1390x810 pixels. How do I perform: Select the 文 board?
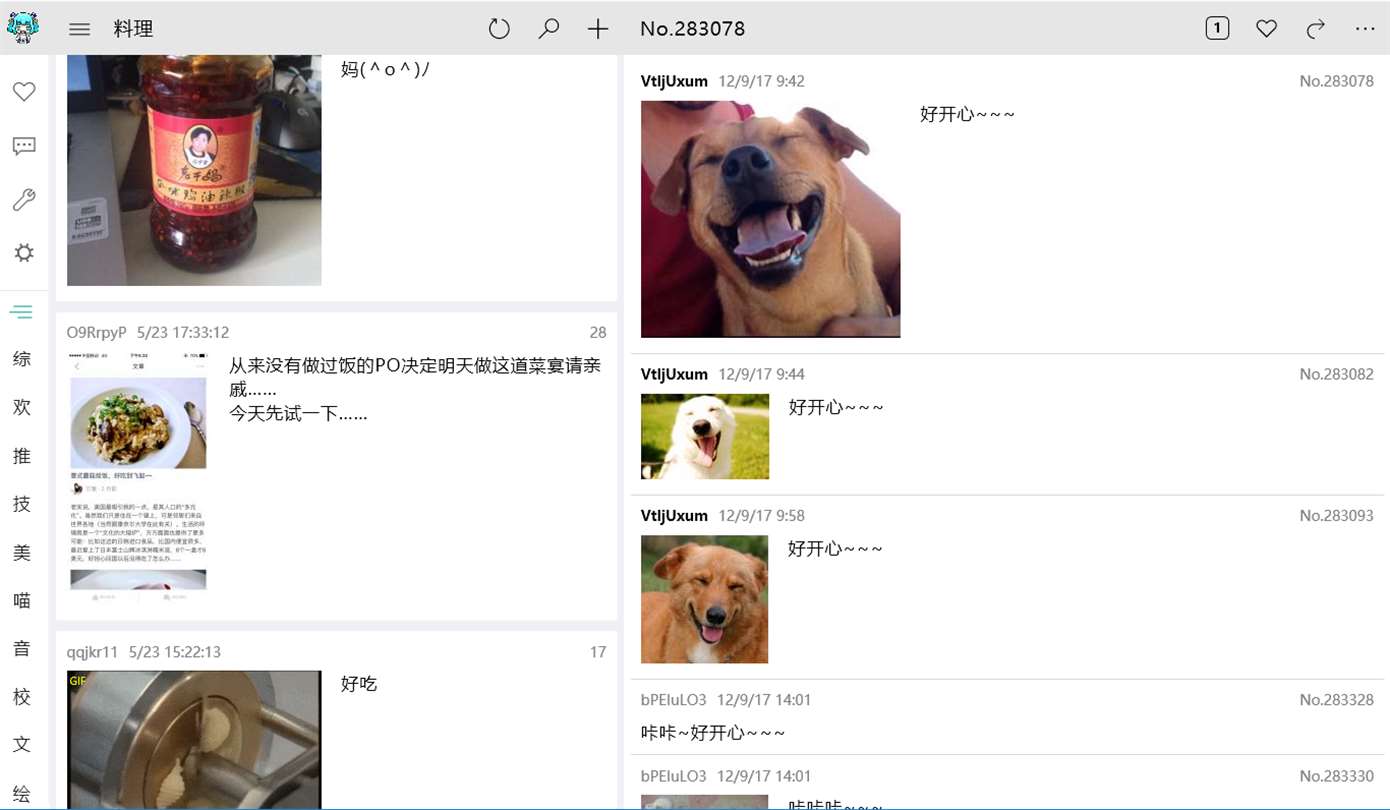coord(22,745)
